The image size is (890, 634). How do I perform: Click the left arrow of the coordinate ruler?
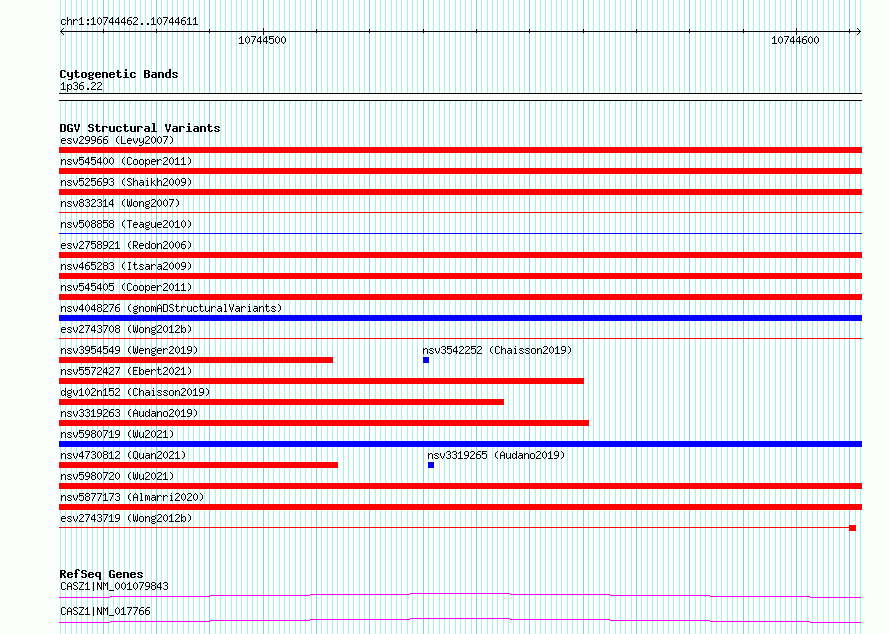[62, 32]
